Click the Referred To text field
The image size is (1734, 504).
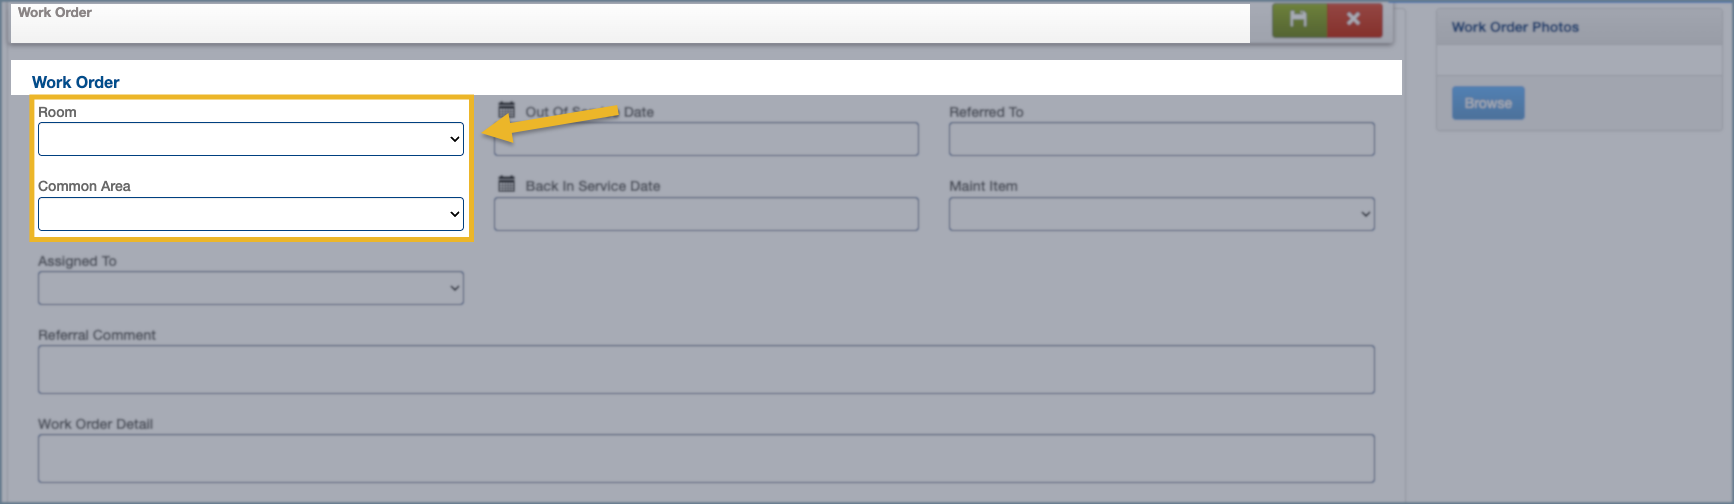coord(1161,139)
